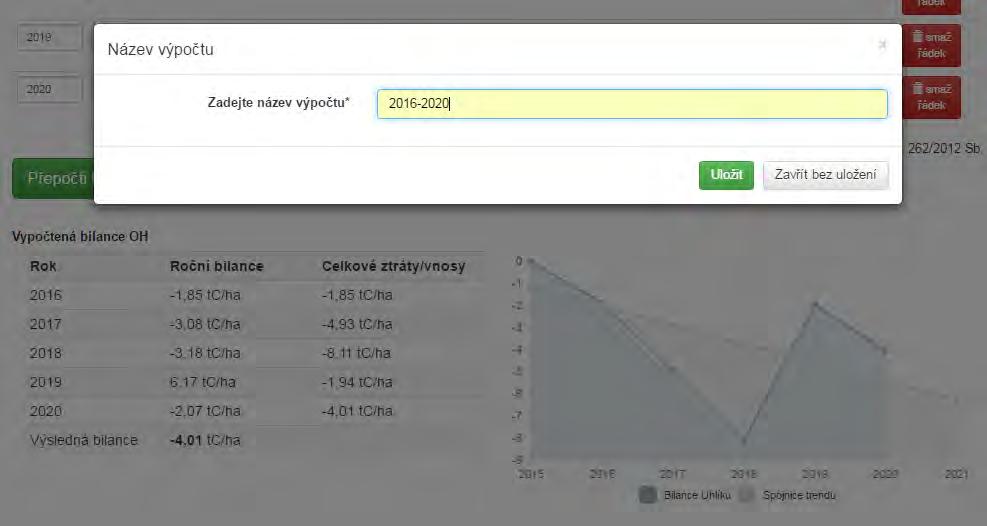Click the smaž řádek button for 2020 row
The height and width of the screenshot is (526, 987).
coord(931,97)
